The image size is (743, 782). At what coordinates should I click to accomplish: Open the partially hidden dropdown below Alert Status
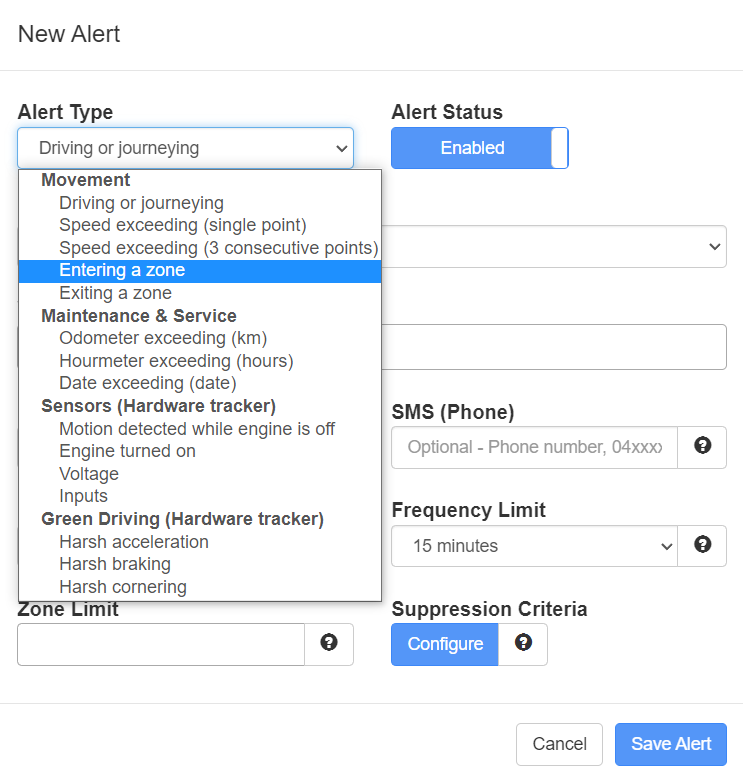coord(554,246)
